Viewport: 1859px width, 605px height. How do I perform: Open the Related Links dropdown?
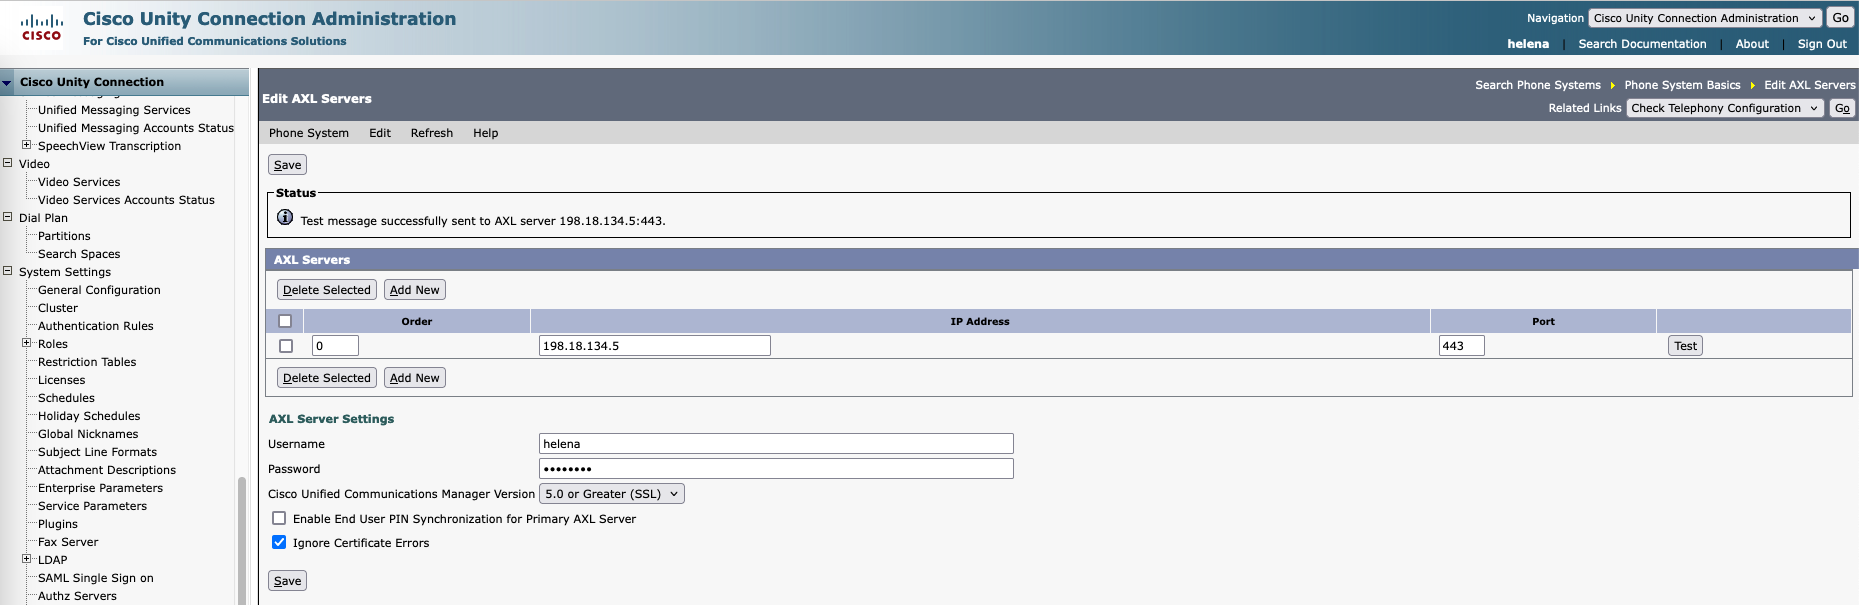1724,108
